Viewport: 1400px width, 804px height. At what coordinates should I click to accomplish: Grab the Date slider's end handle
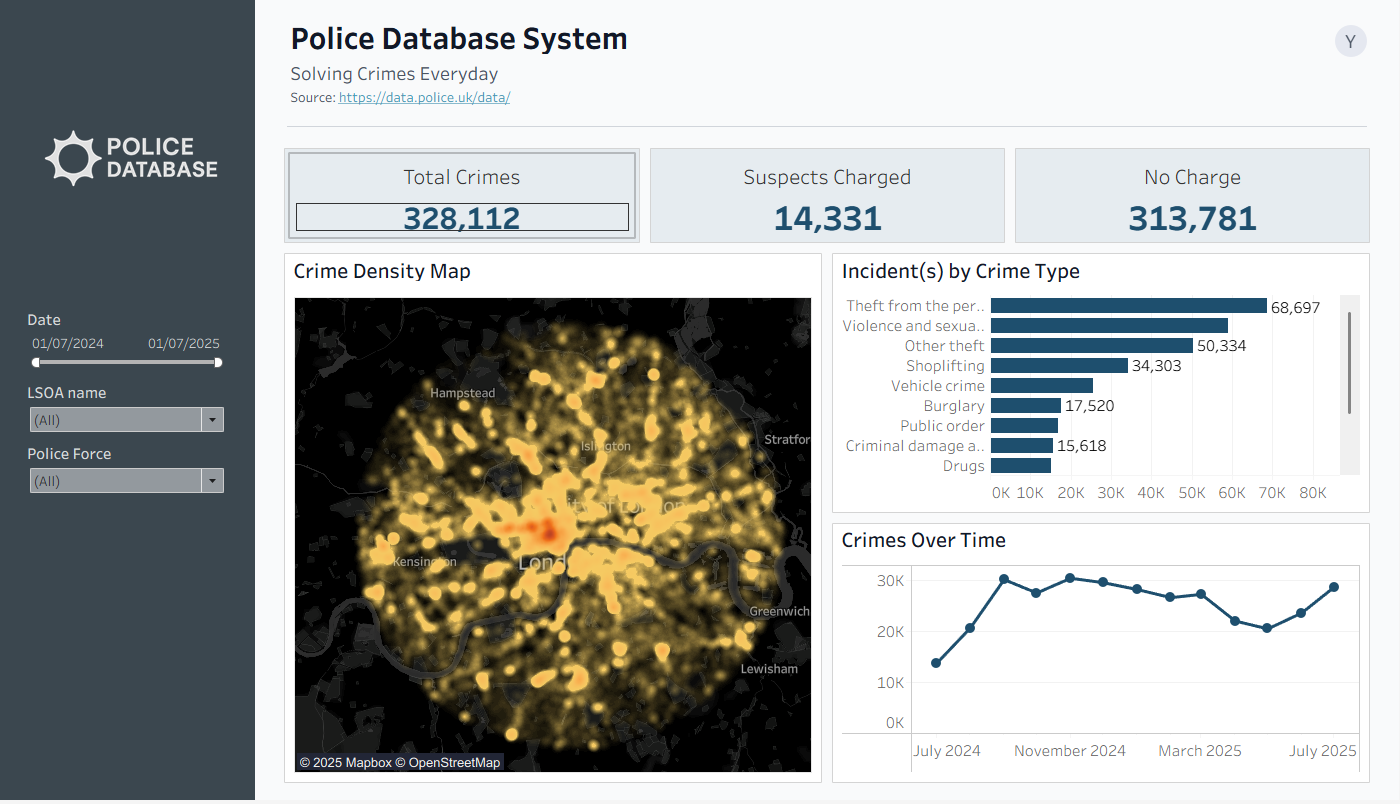218,362
